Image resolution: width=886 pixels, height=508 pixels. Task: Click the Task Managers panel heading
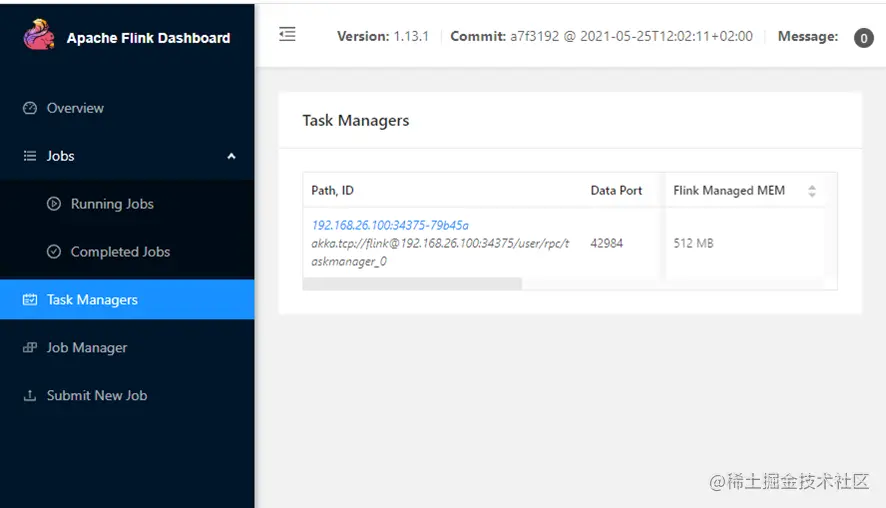tap(355, 120)
